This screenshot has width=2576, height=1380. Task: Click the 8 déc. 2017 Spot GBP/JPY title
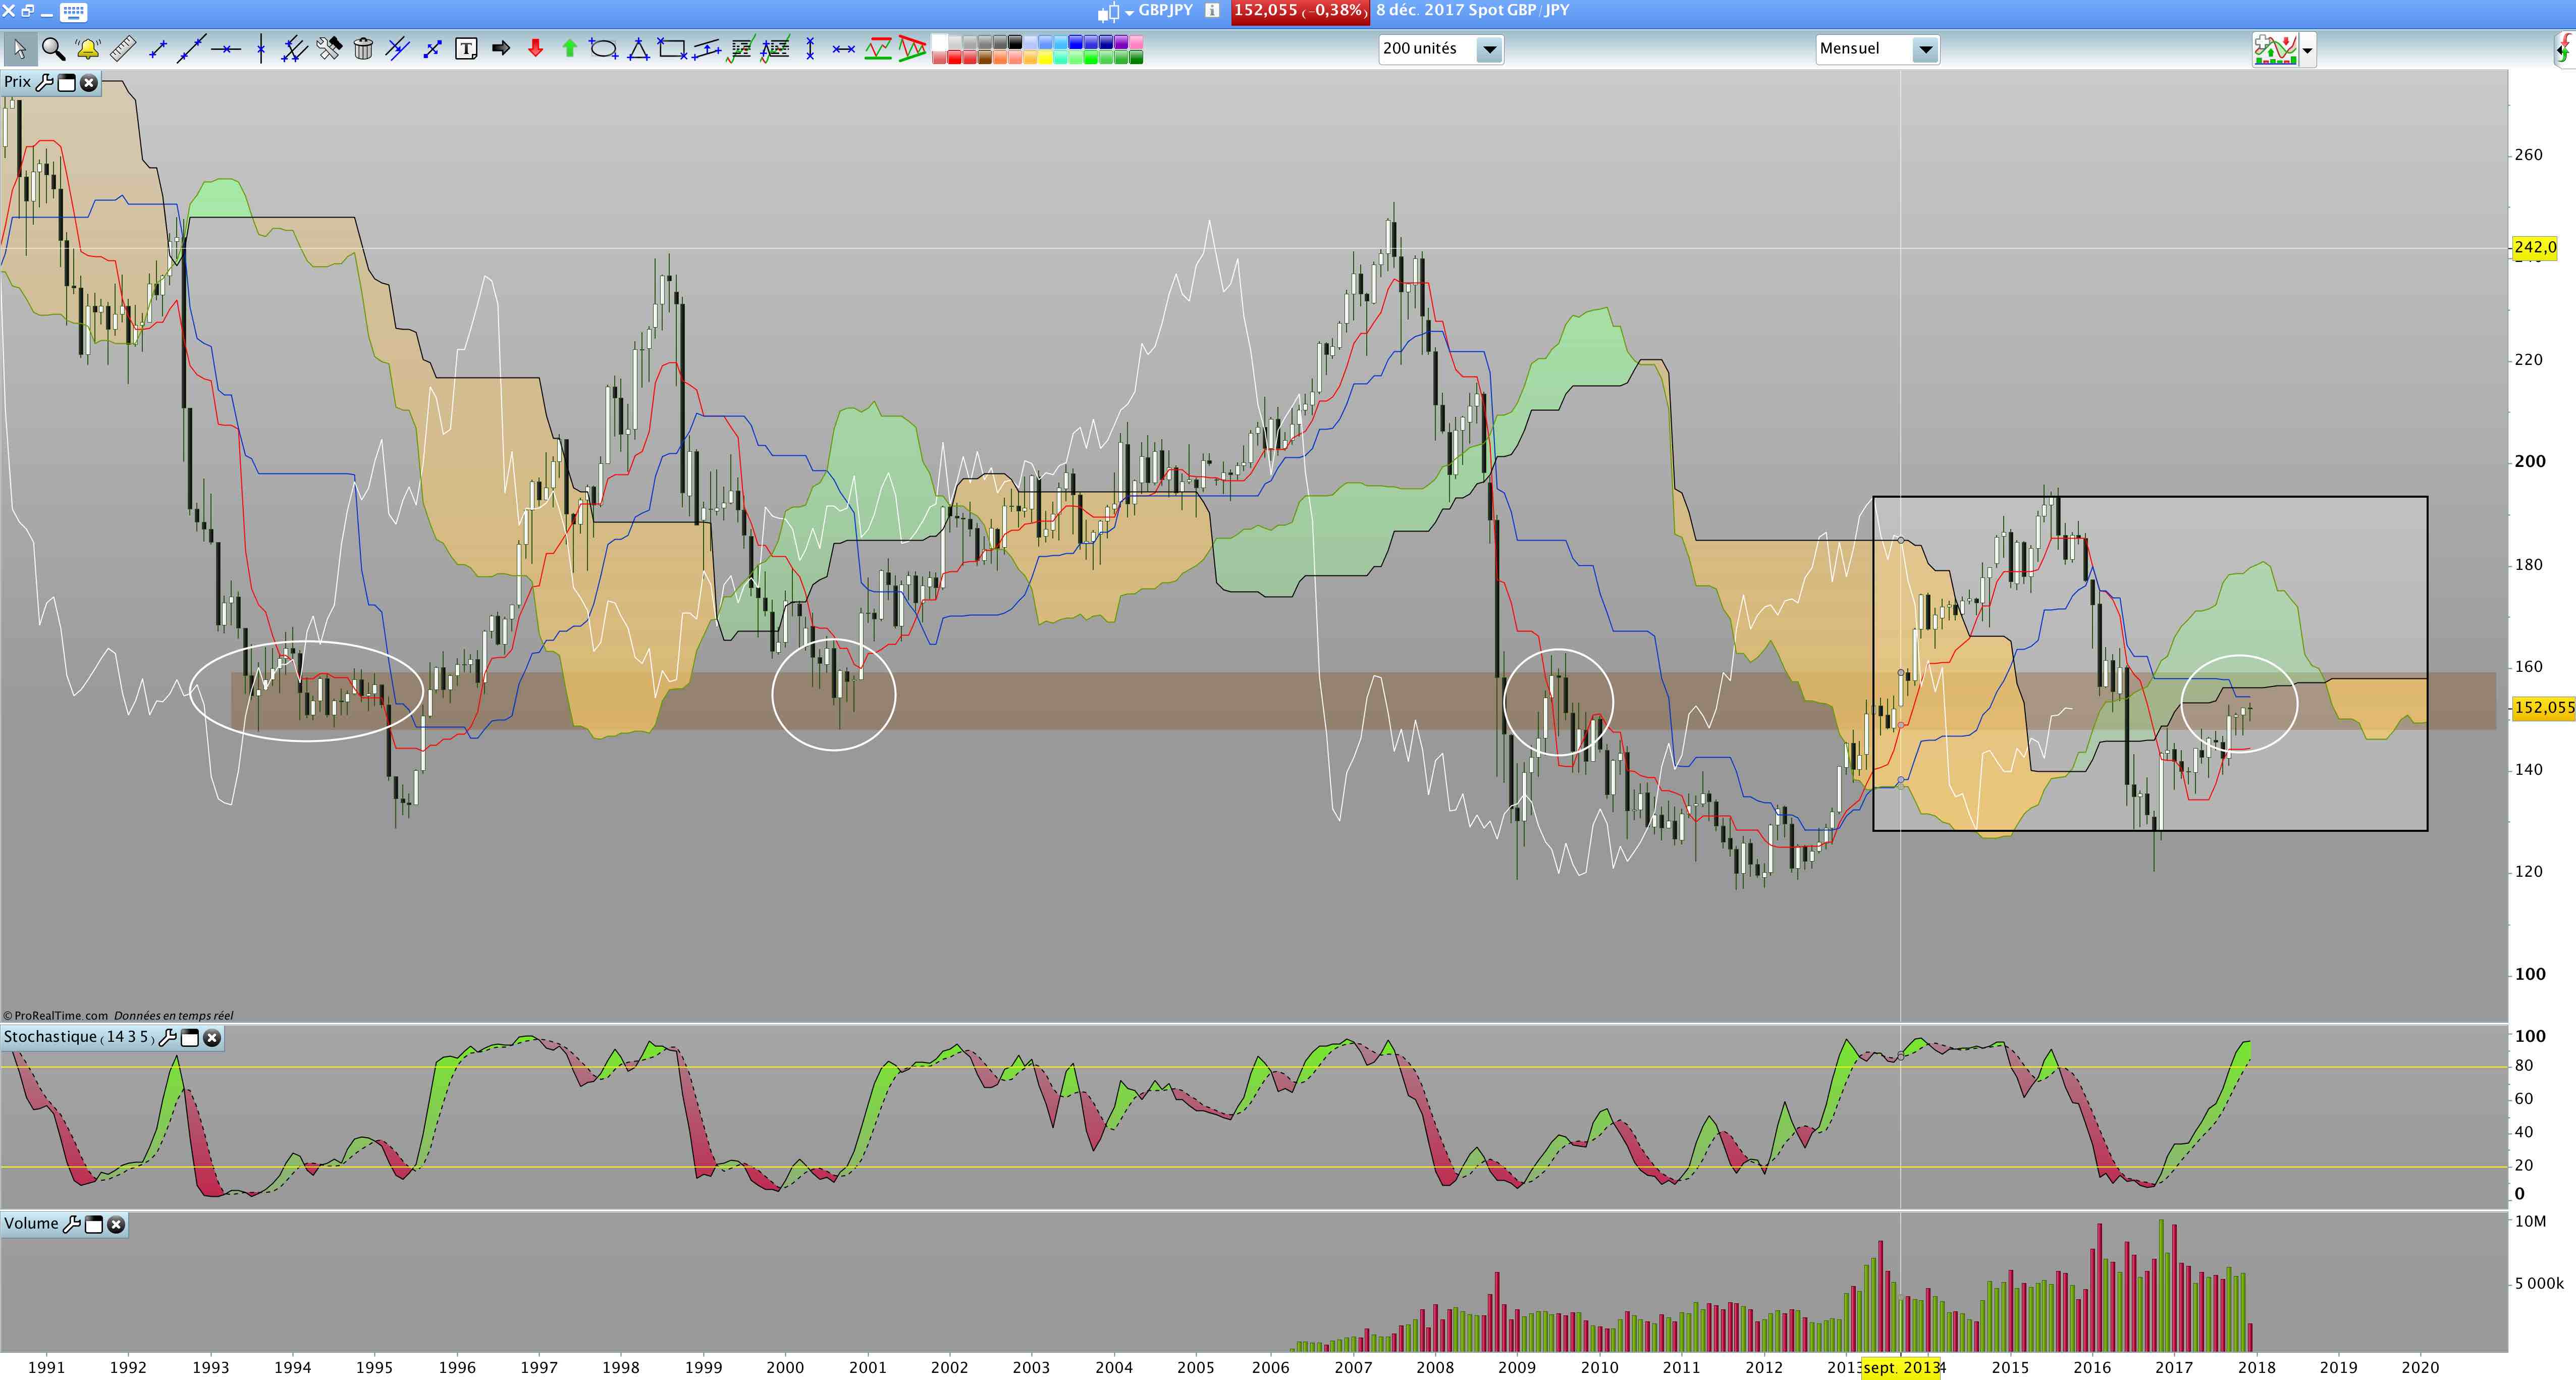(x=1473, y=10)
